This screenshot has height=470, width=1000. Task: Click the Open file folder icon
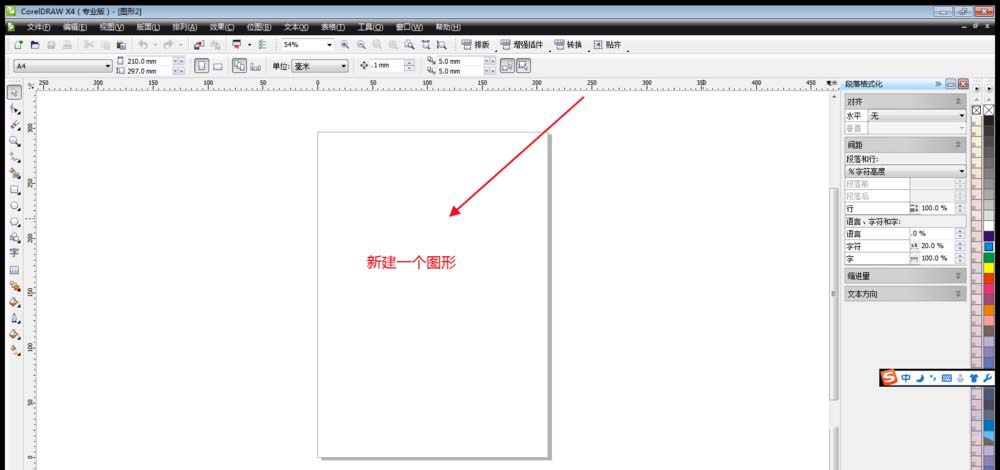point(35,45)
